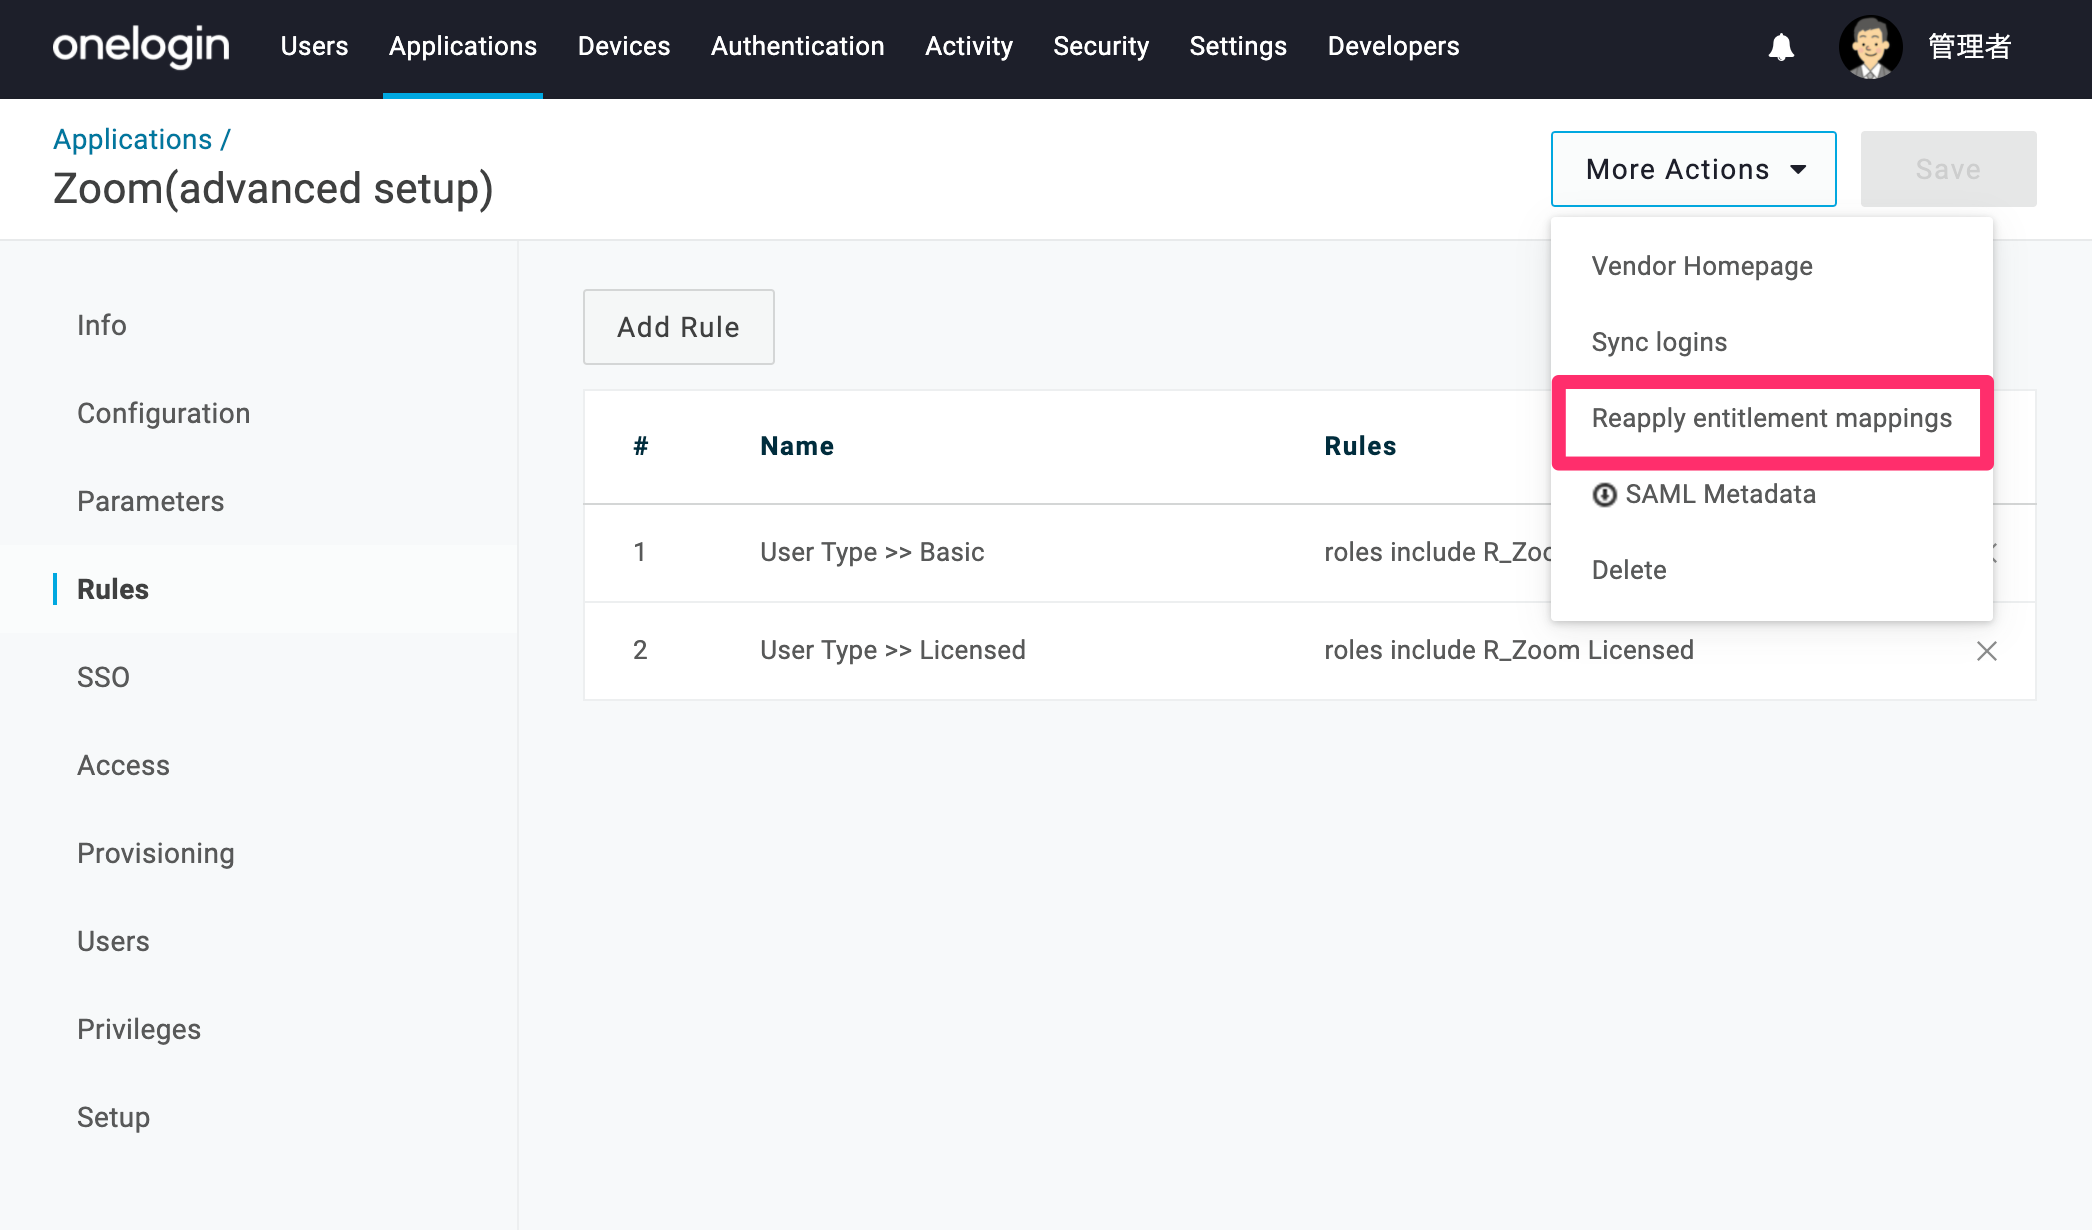
Task: Select the Rules sidebar tab
Action: (113, 589)
